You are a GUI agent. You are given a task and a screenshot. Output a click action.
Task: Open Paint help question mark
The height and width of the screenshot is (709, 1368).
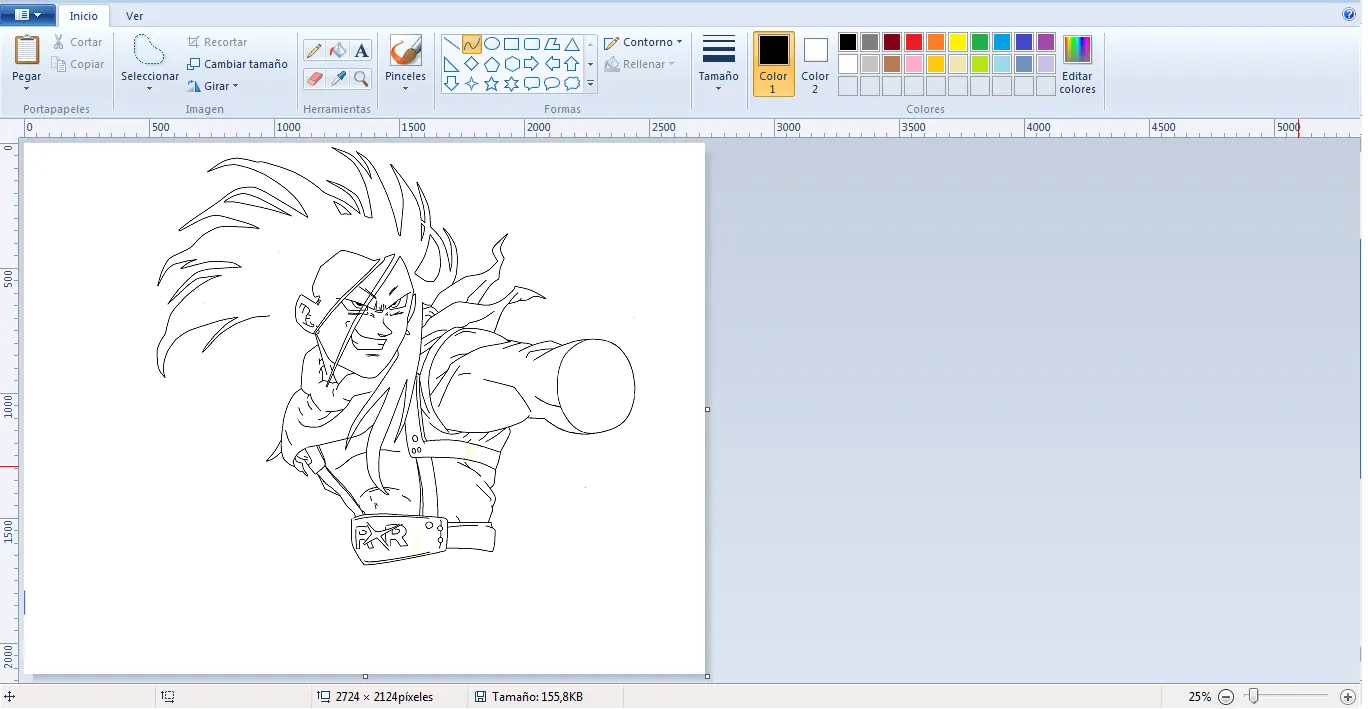[x=1349, y=15]
